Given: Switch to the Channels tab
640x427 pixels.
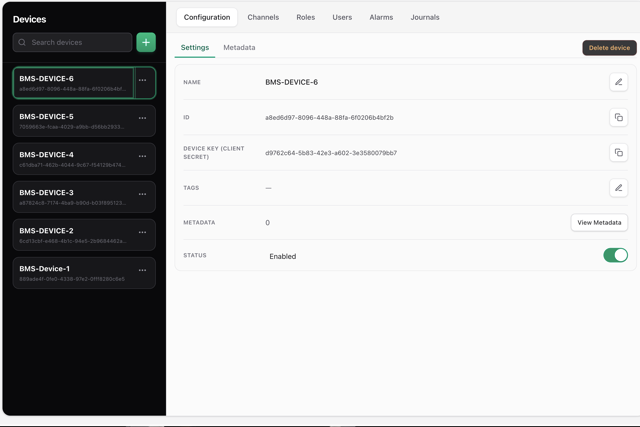Looking at the screenshot, I should tap(263, 17).
